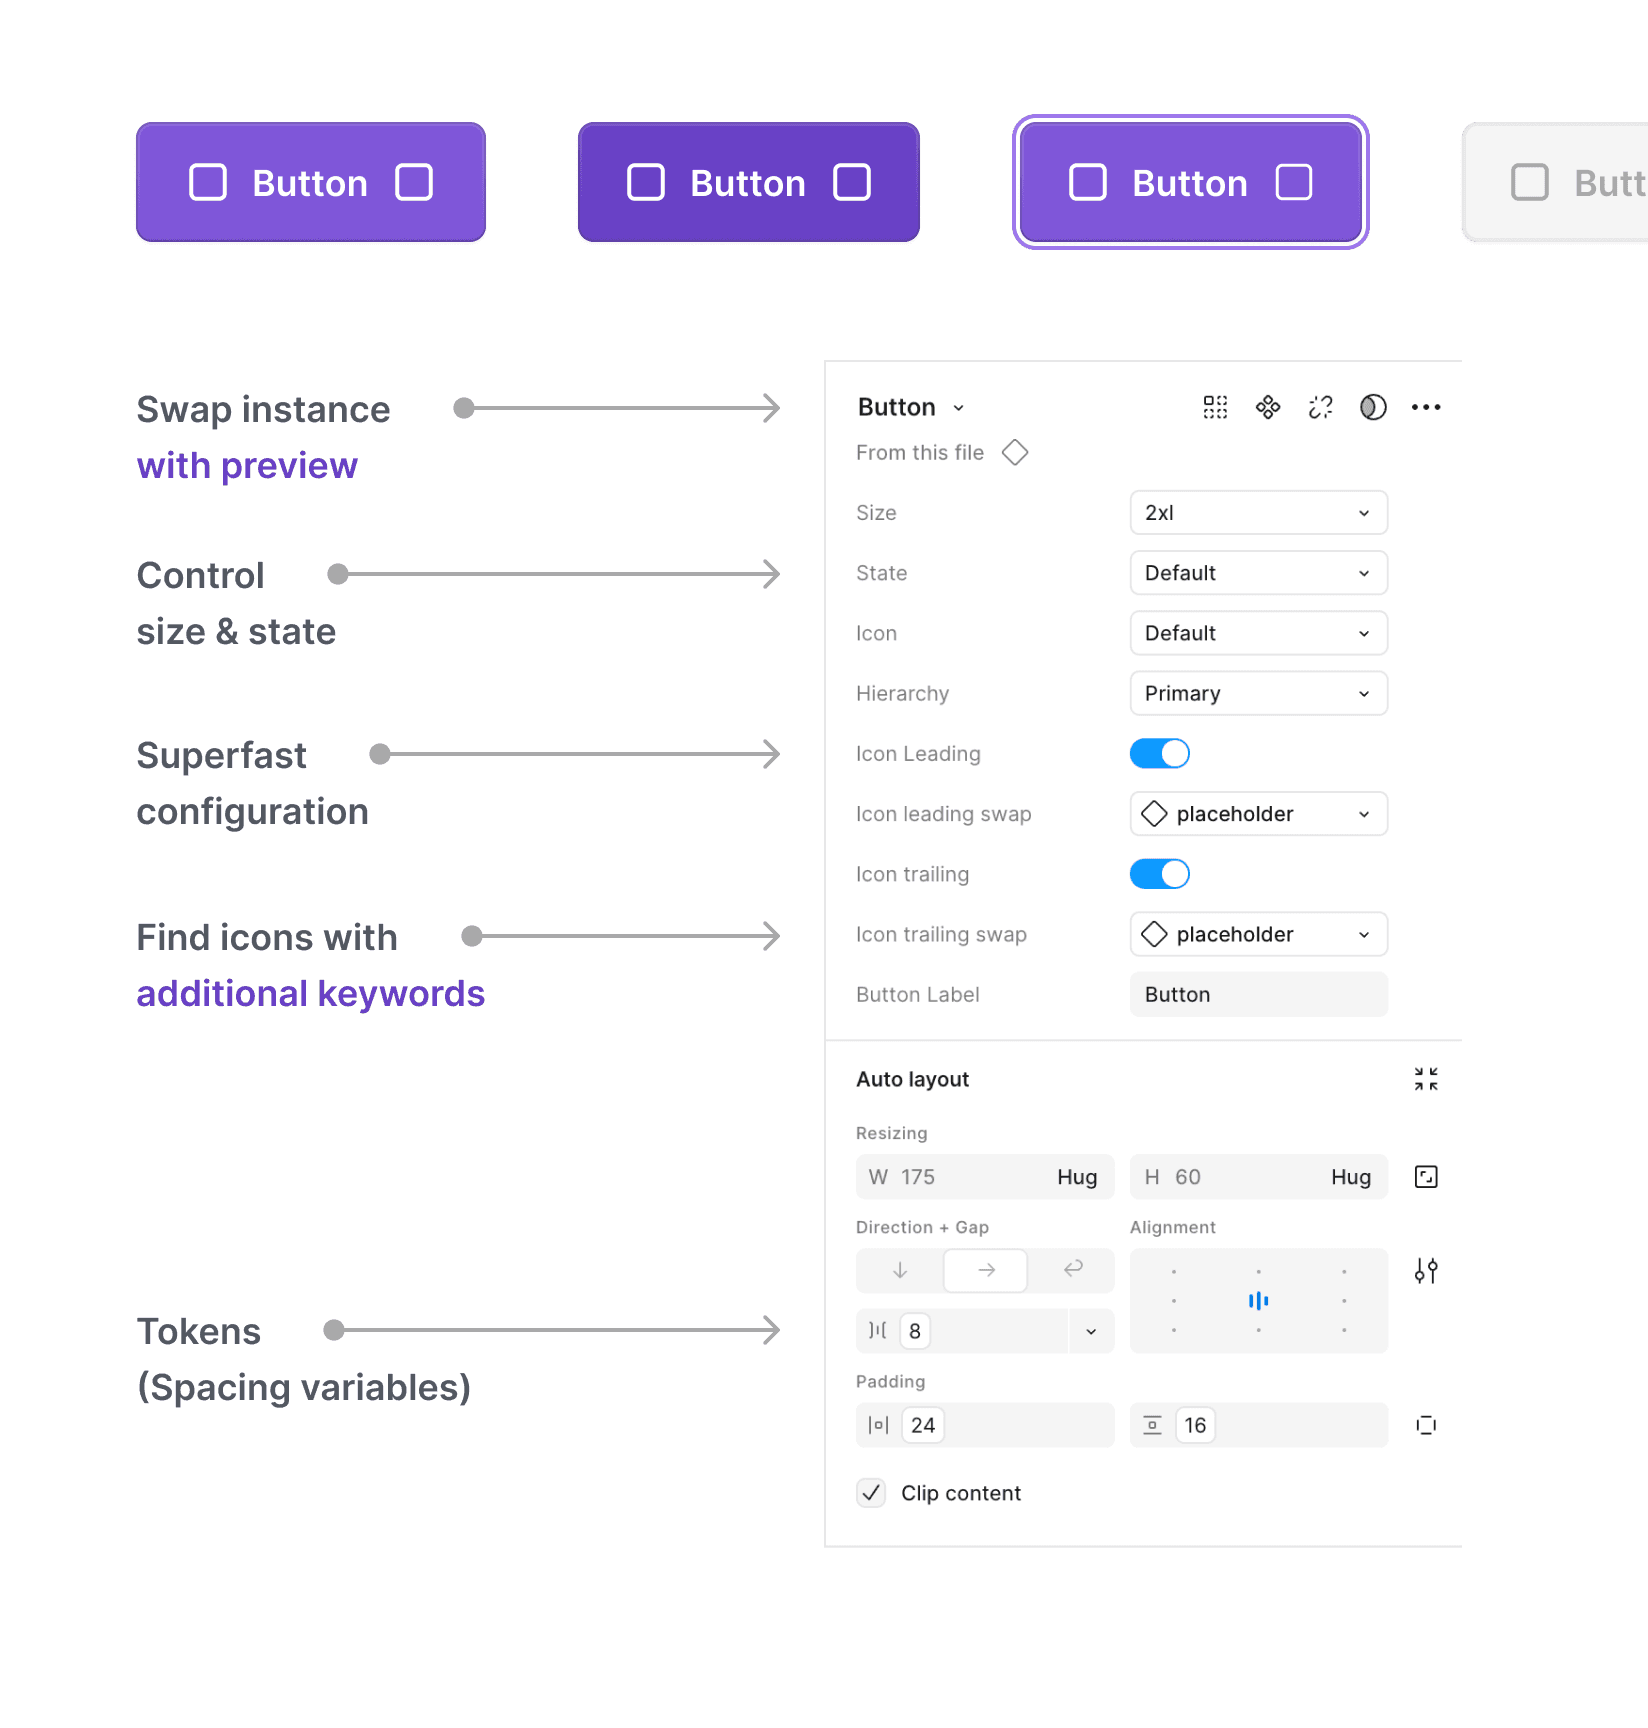Click the diamond icon in Icon trailing swap
The image size is (1648, 1728).
[1154, 934]
